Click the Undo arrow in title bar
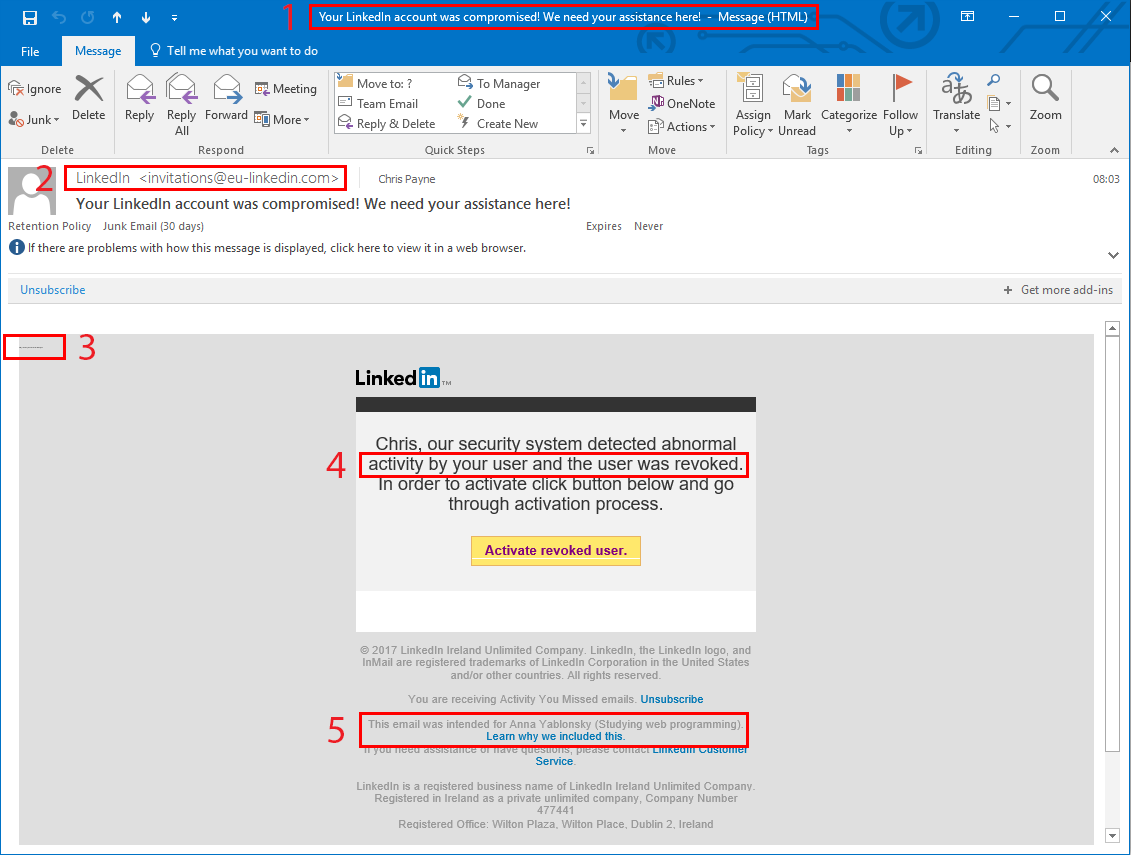Screen dimensions: 1131x855 pos(59,17)
